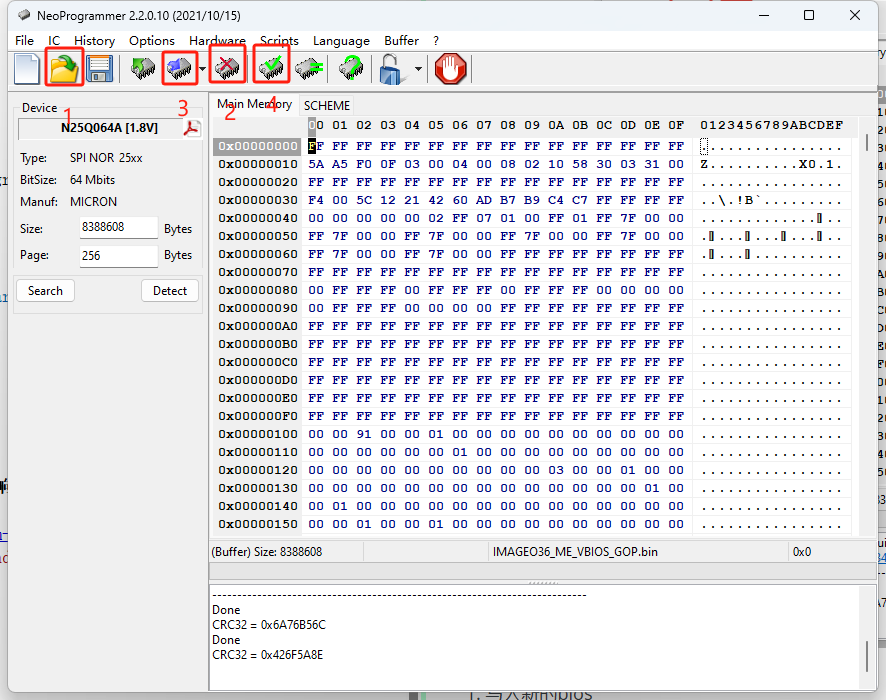
Task: Expand the Program IC dropdown arrow
Action: [203, 69]
